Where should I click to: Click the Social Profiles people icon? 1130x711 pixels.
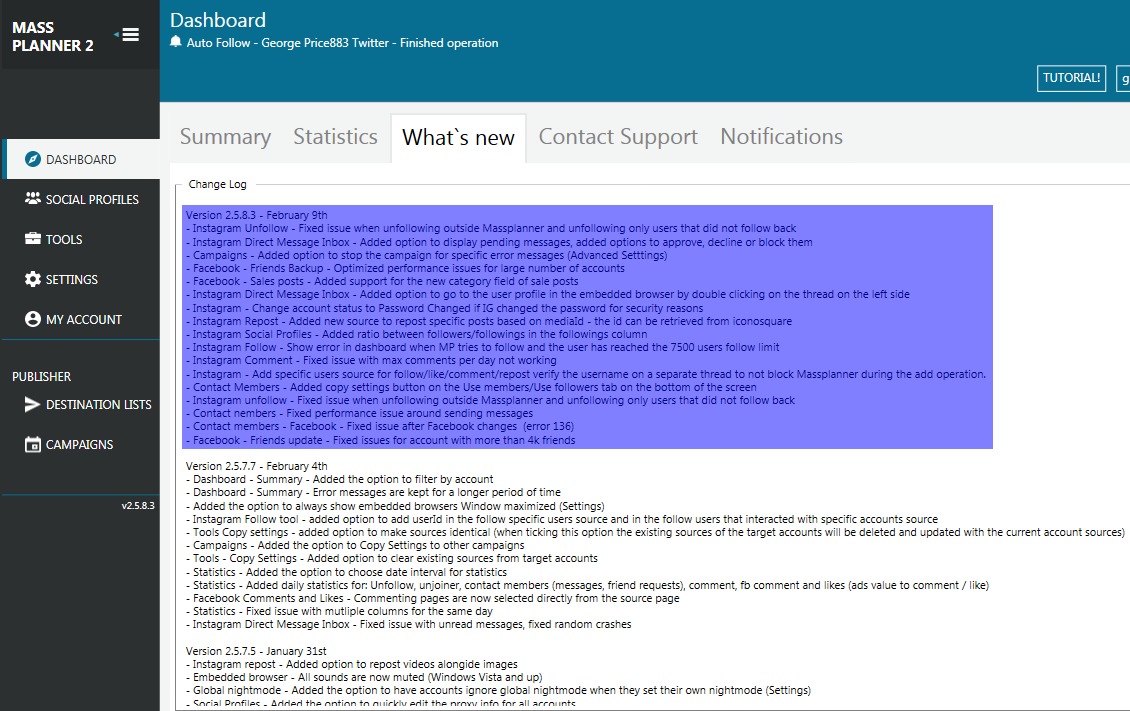pyautogui.click(x=33, y=199)
